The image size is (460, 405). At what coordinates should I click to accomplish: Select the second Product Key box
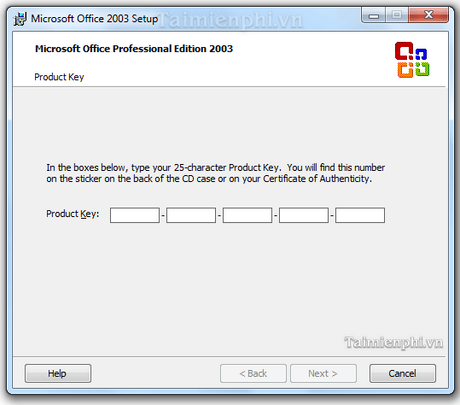pyautogui.click(x=191, y=215)
